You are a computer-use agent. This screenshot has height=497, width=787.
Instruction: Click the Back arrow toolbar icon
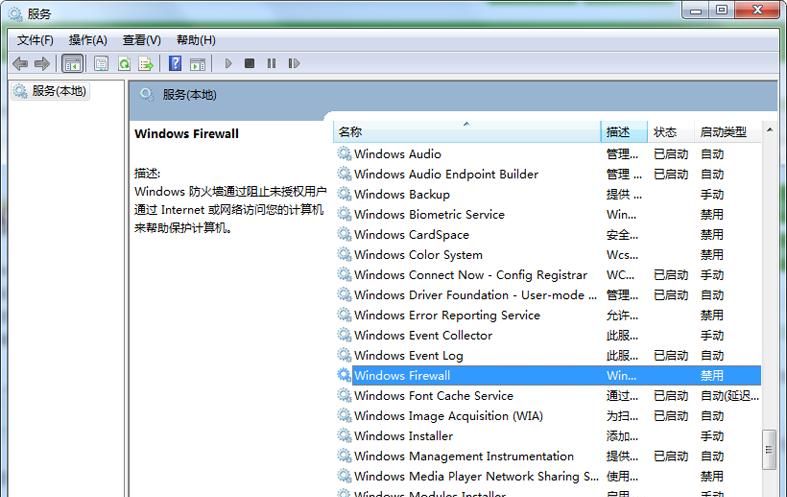pos(20,64)
